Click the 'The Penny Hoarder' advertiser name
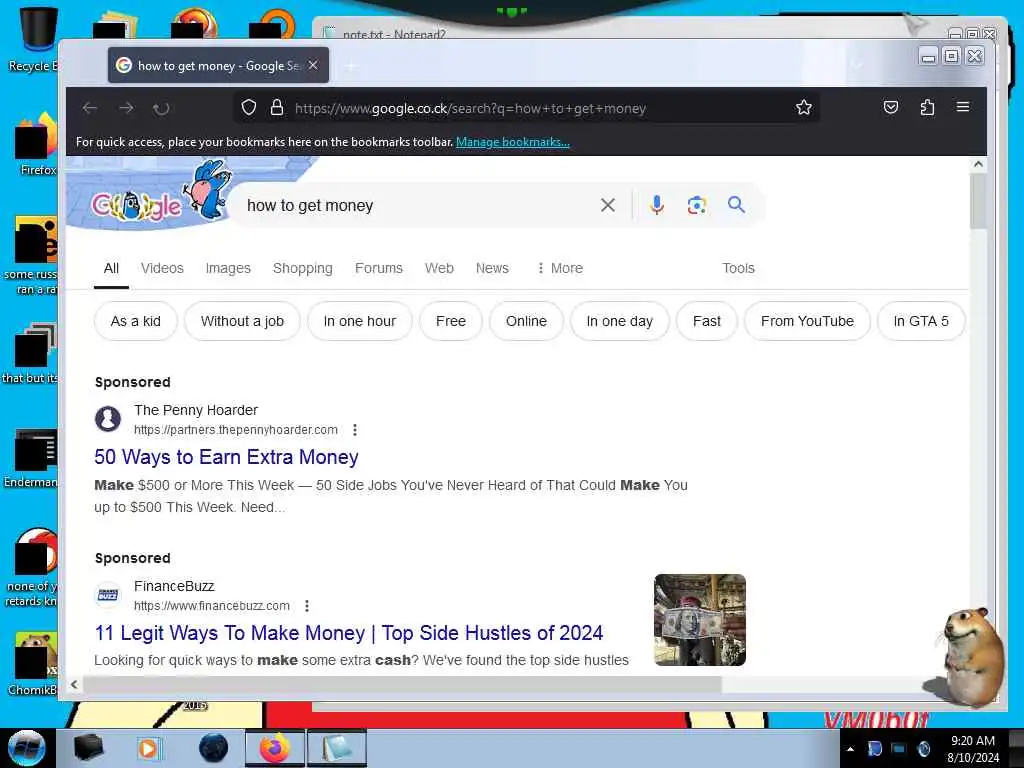 click(x=196, y=410)
